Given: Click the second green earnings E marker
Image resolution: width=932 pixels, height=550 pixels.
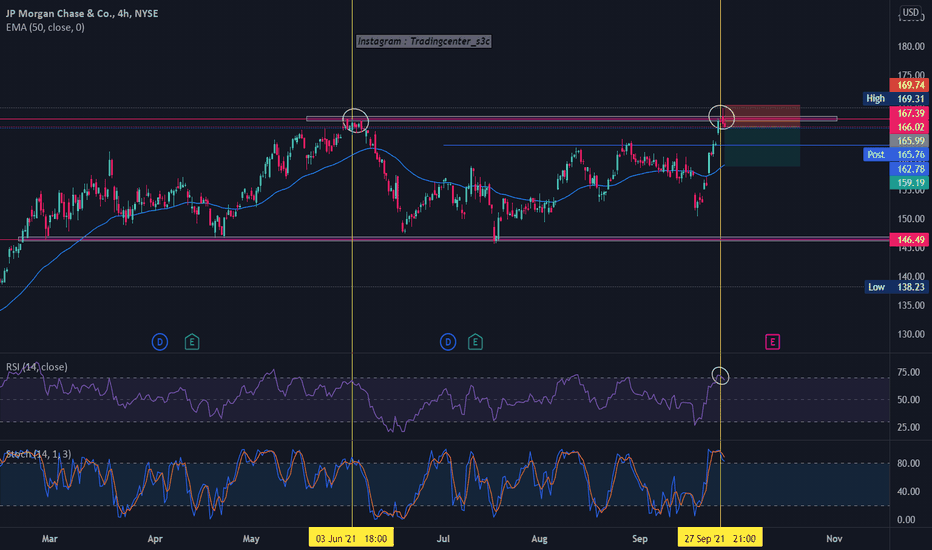Looking at the screenshot, I should point(475,342).
